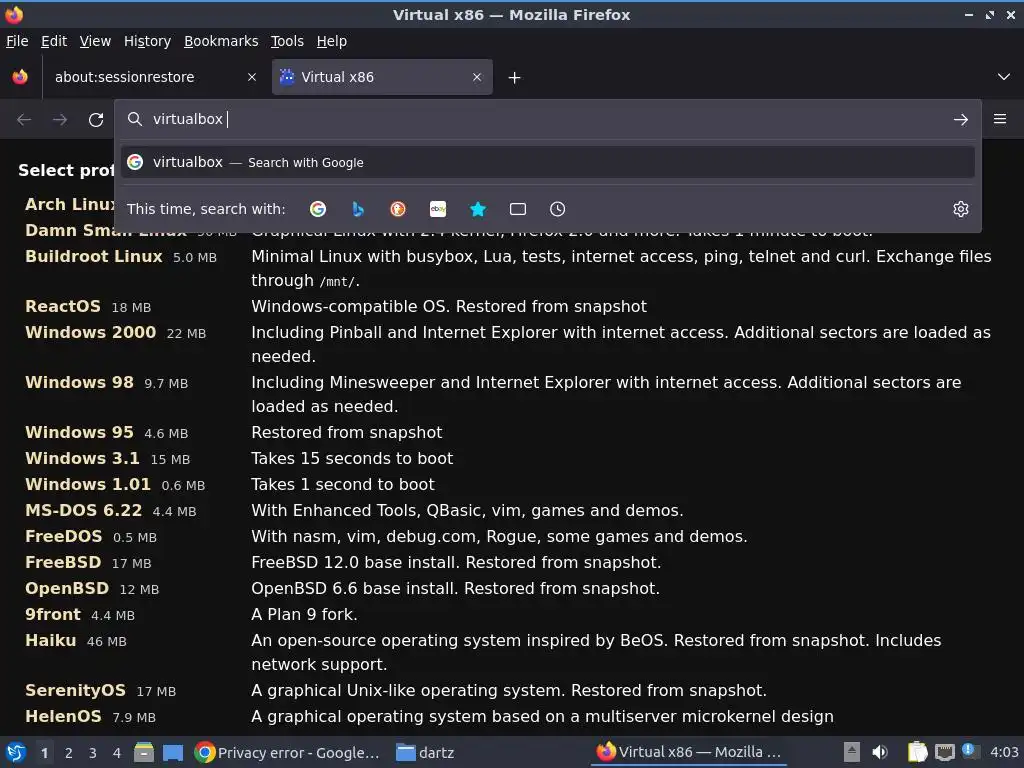This screenshot has height=768, width=1024.
Task: Switch to the Virtual x86 tab
Action: 382,77
